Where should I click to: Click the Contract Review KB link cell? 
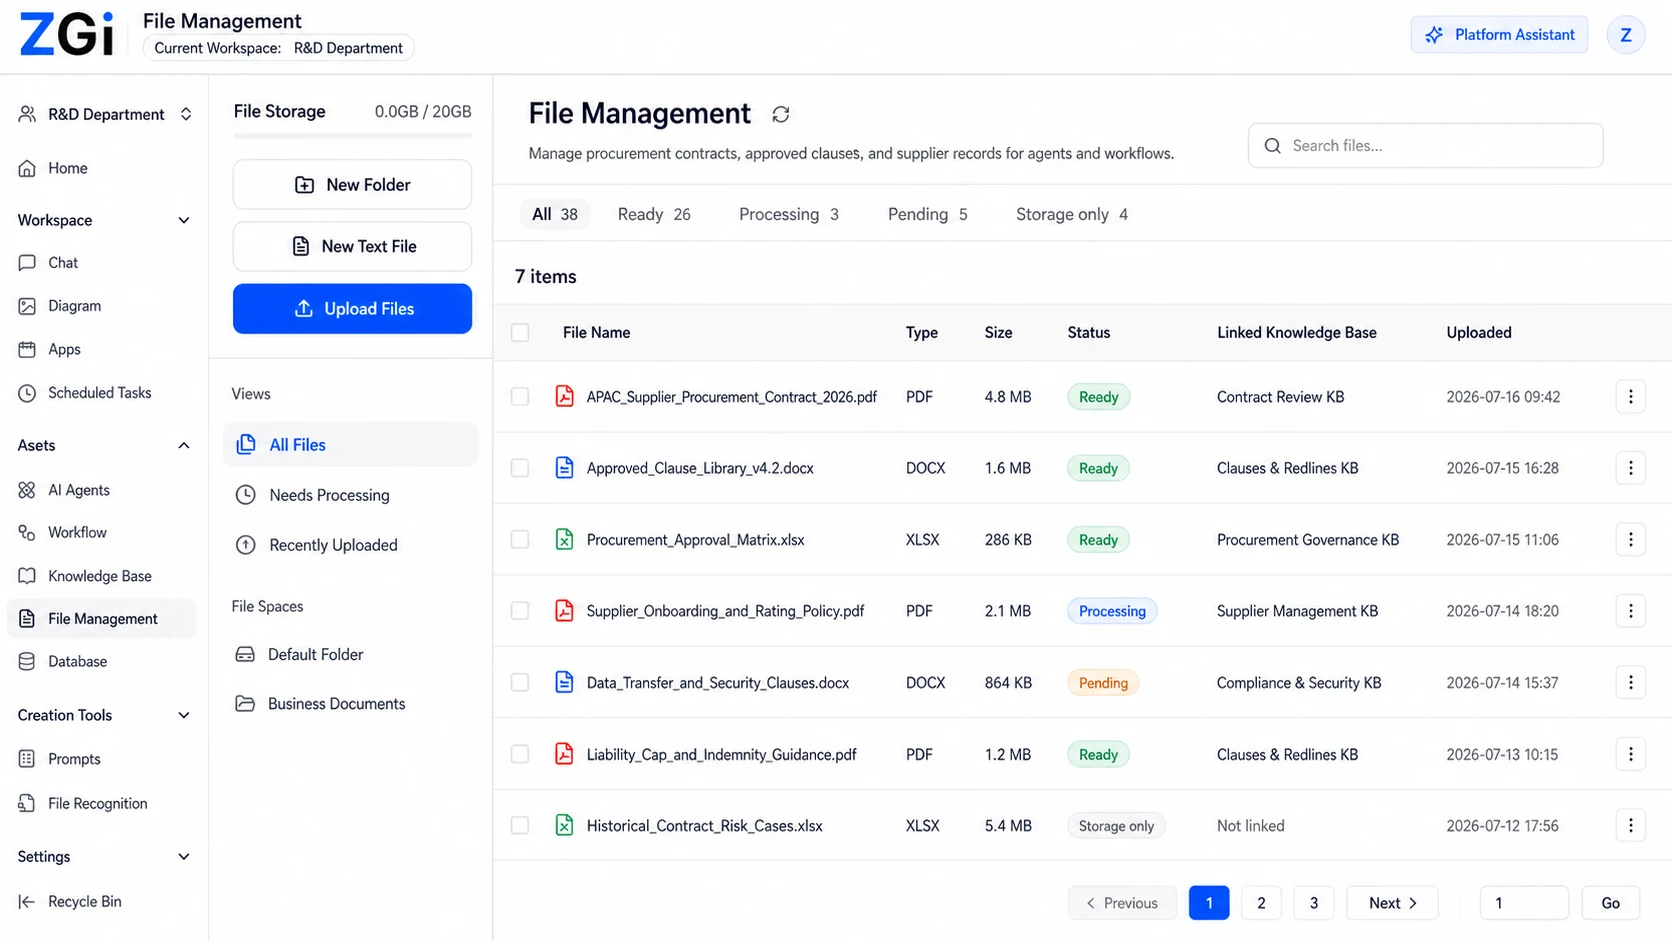tap(1280, 397)
